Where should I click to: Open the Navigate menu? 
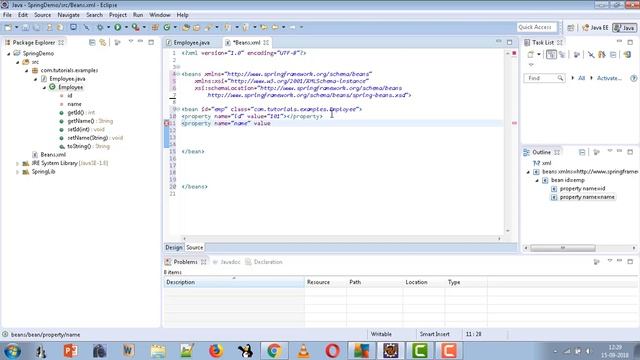click(x=69, y=15)
